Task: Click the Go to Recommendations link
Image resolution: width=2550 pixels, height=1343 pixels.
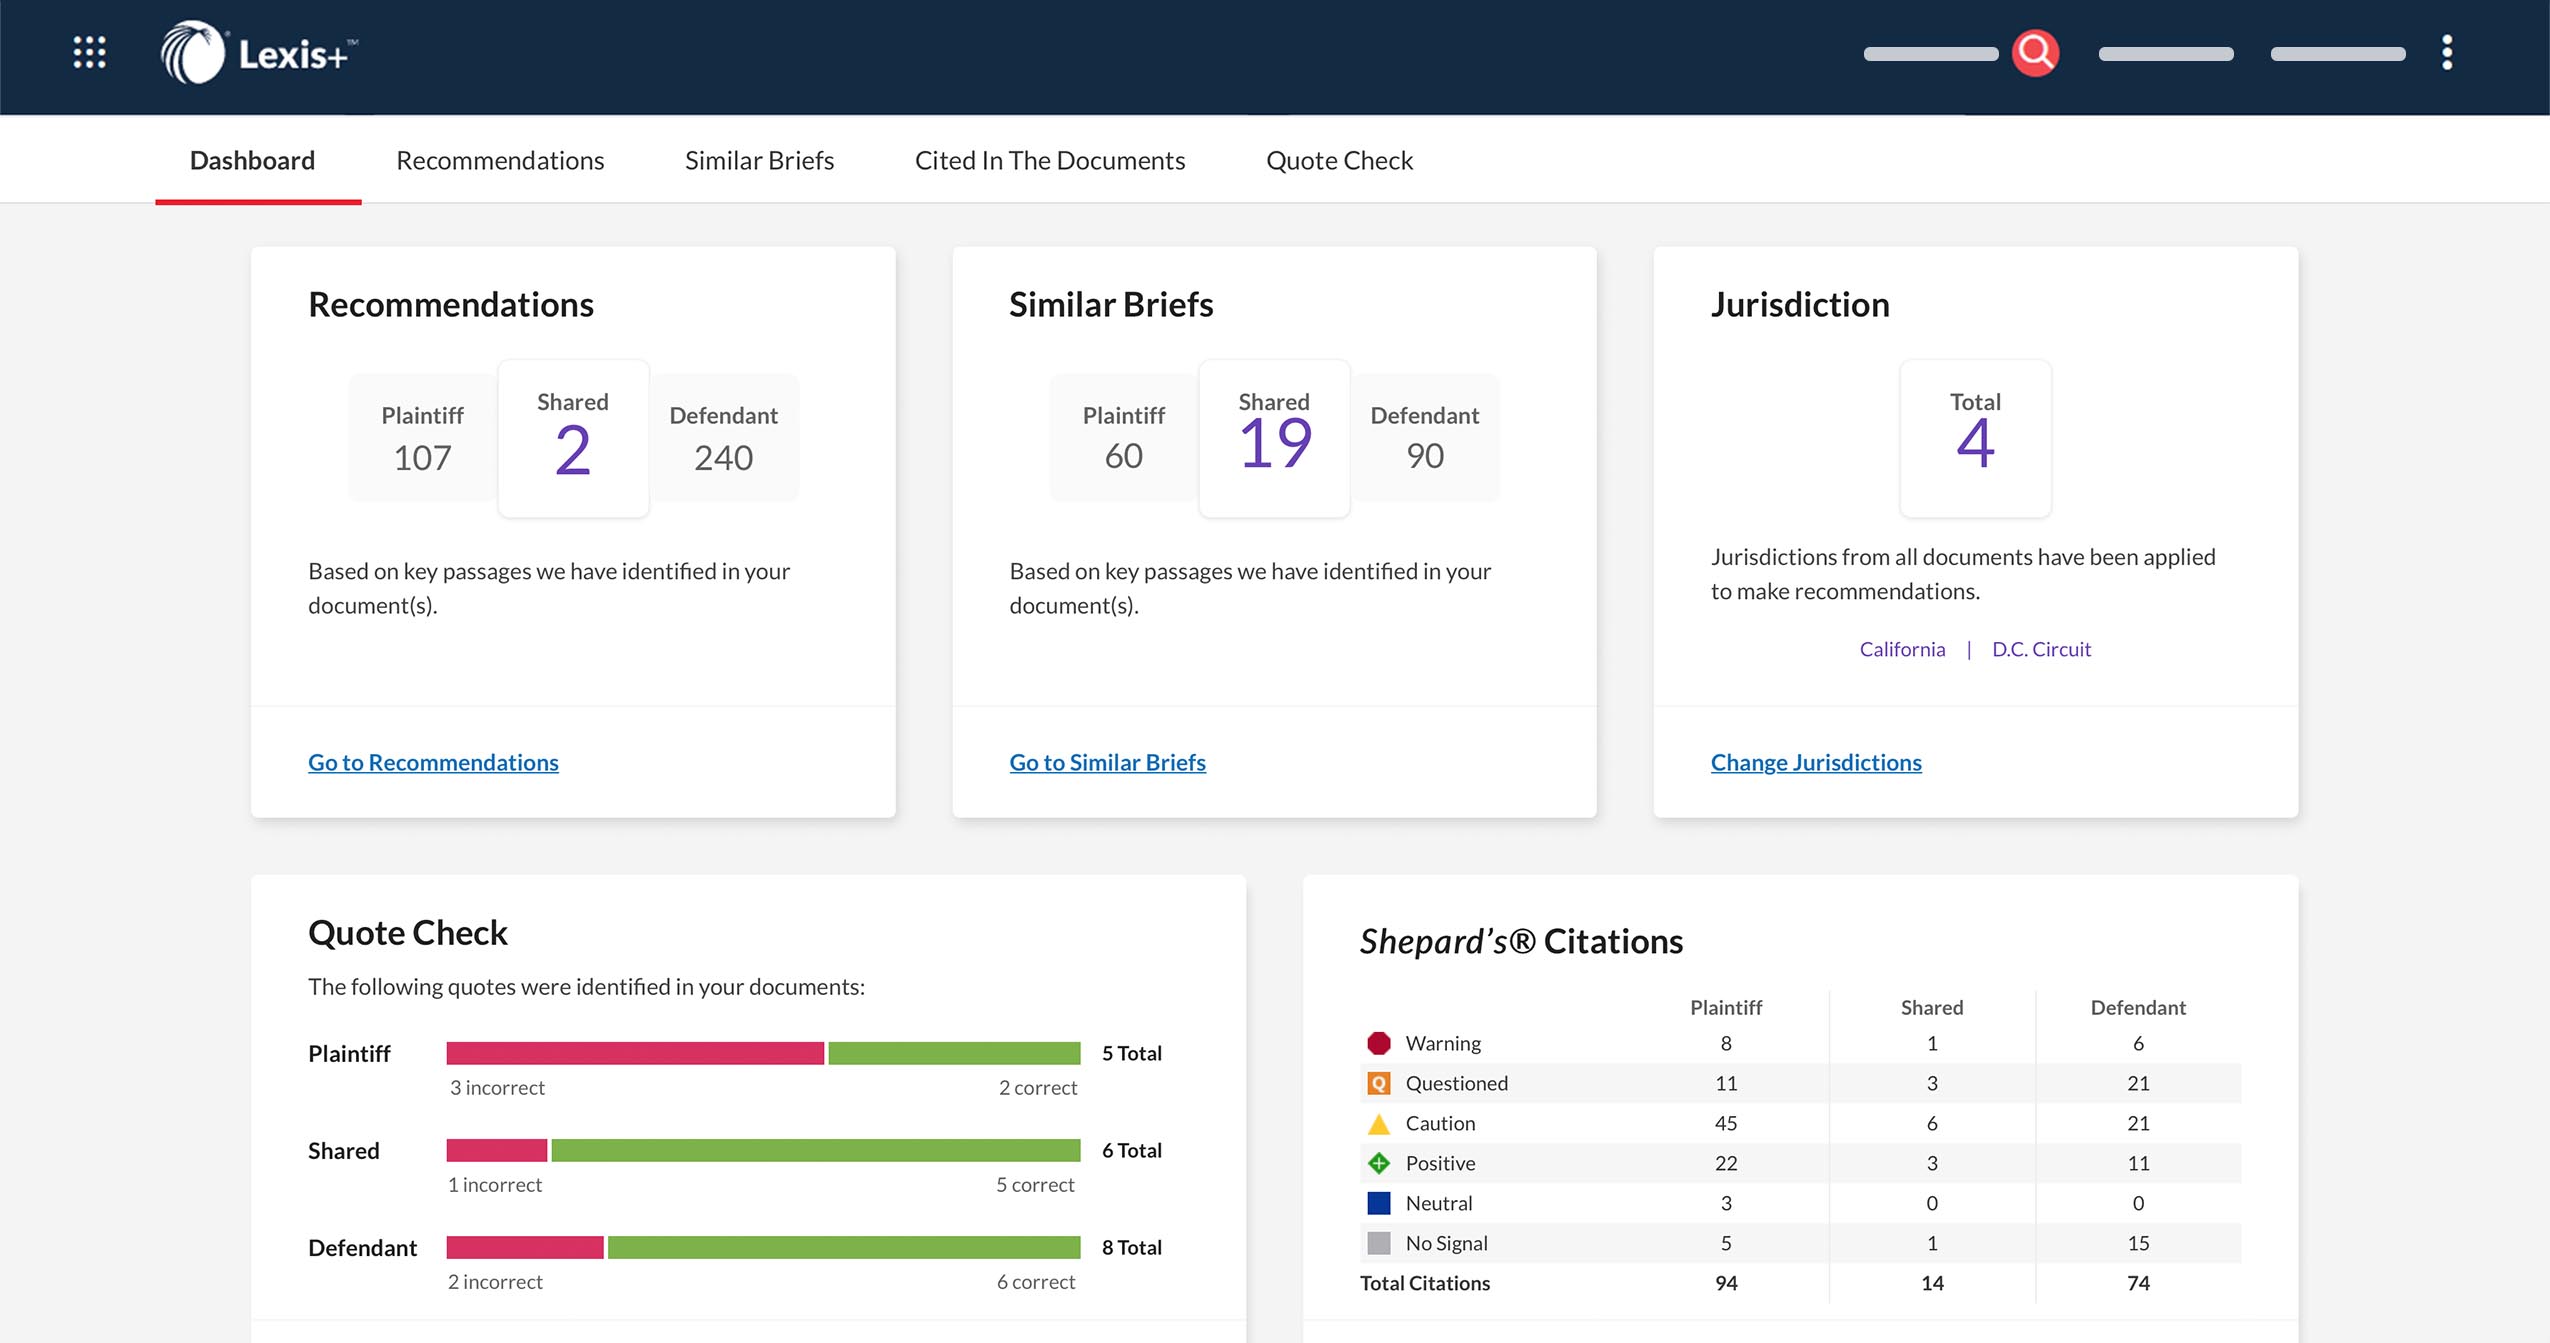Action: click(433, 761)
